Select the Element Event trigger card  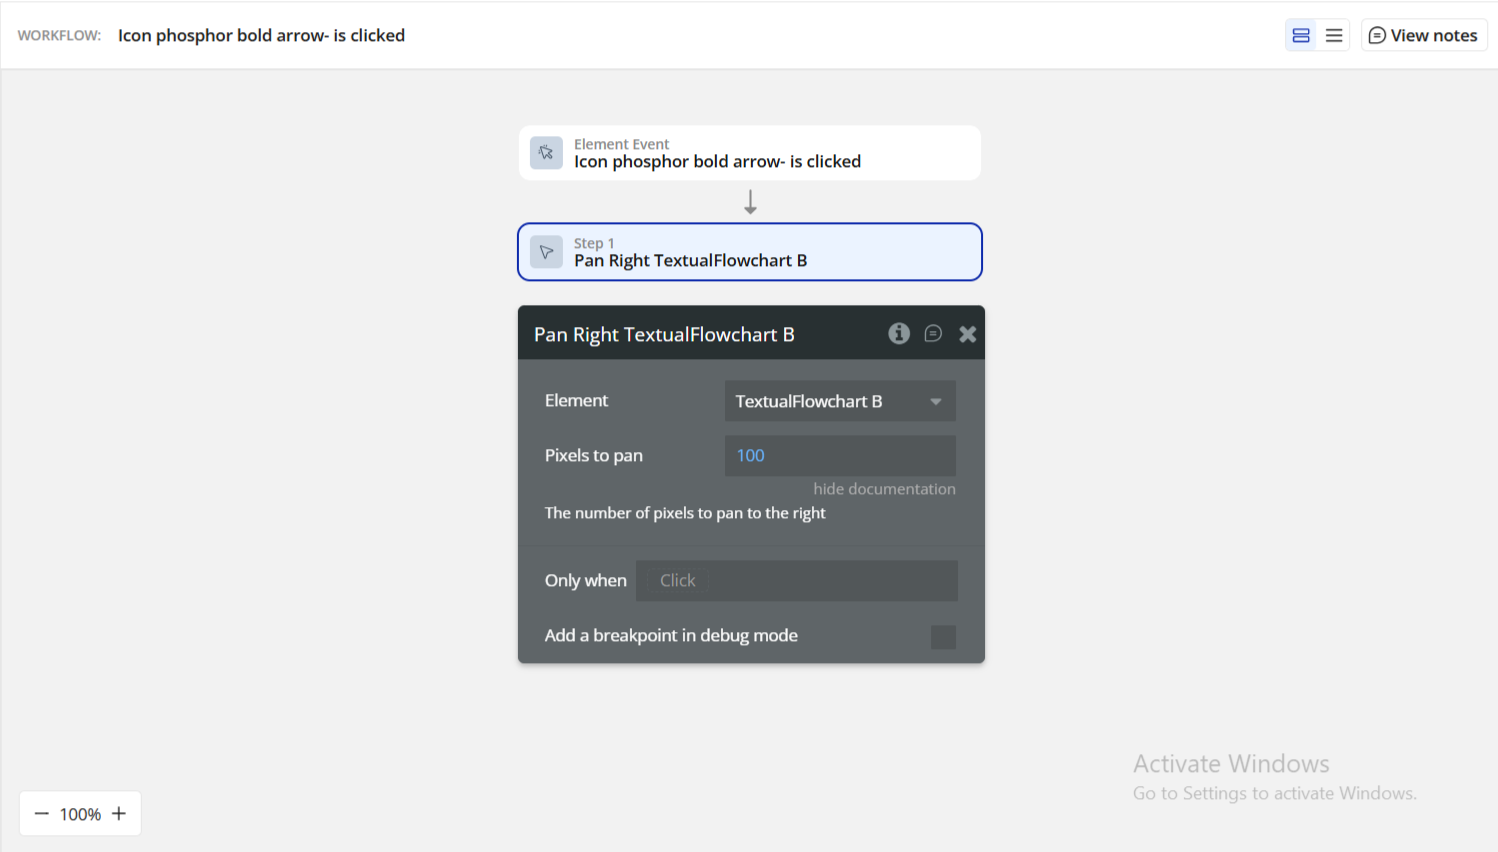(749, 153)
